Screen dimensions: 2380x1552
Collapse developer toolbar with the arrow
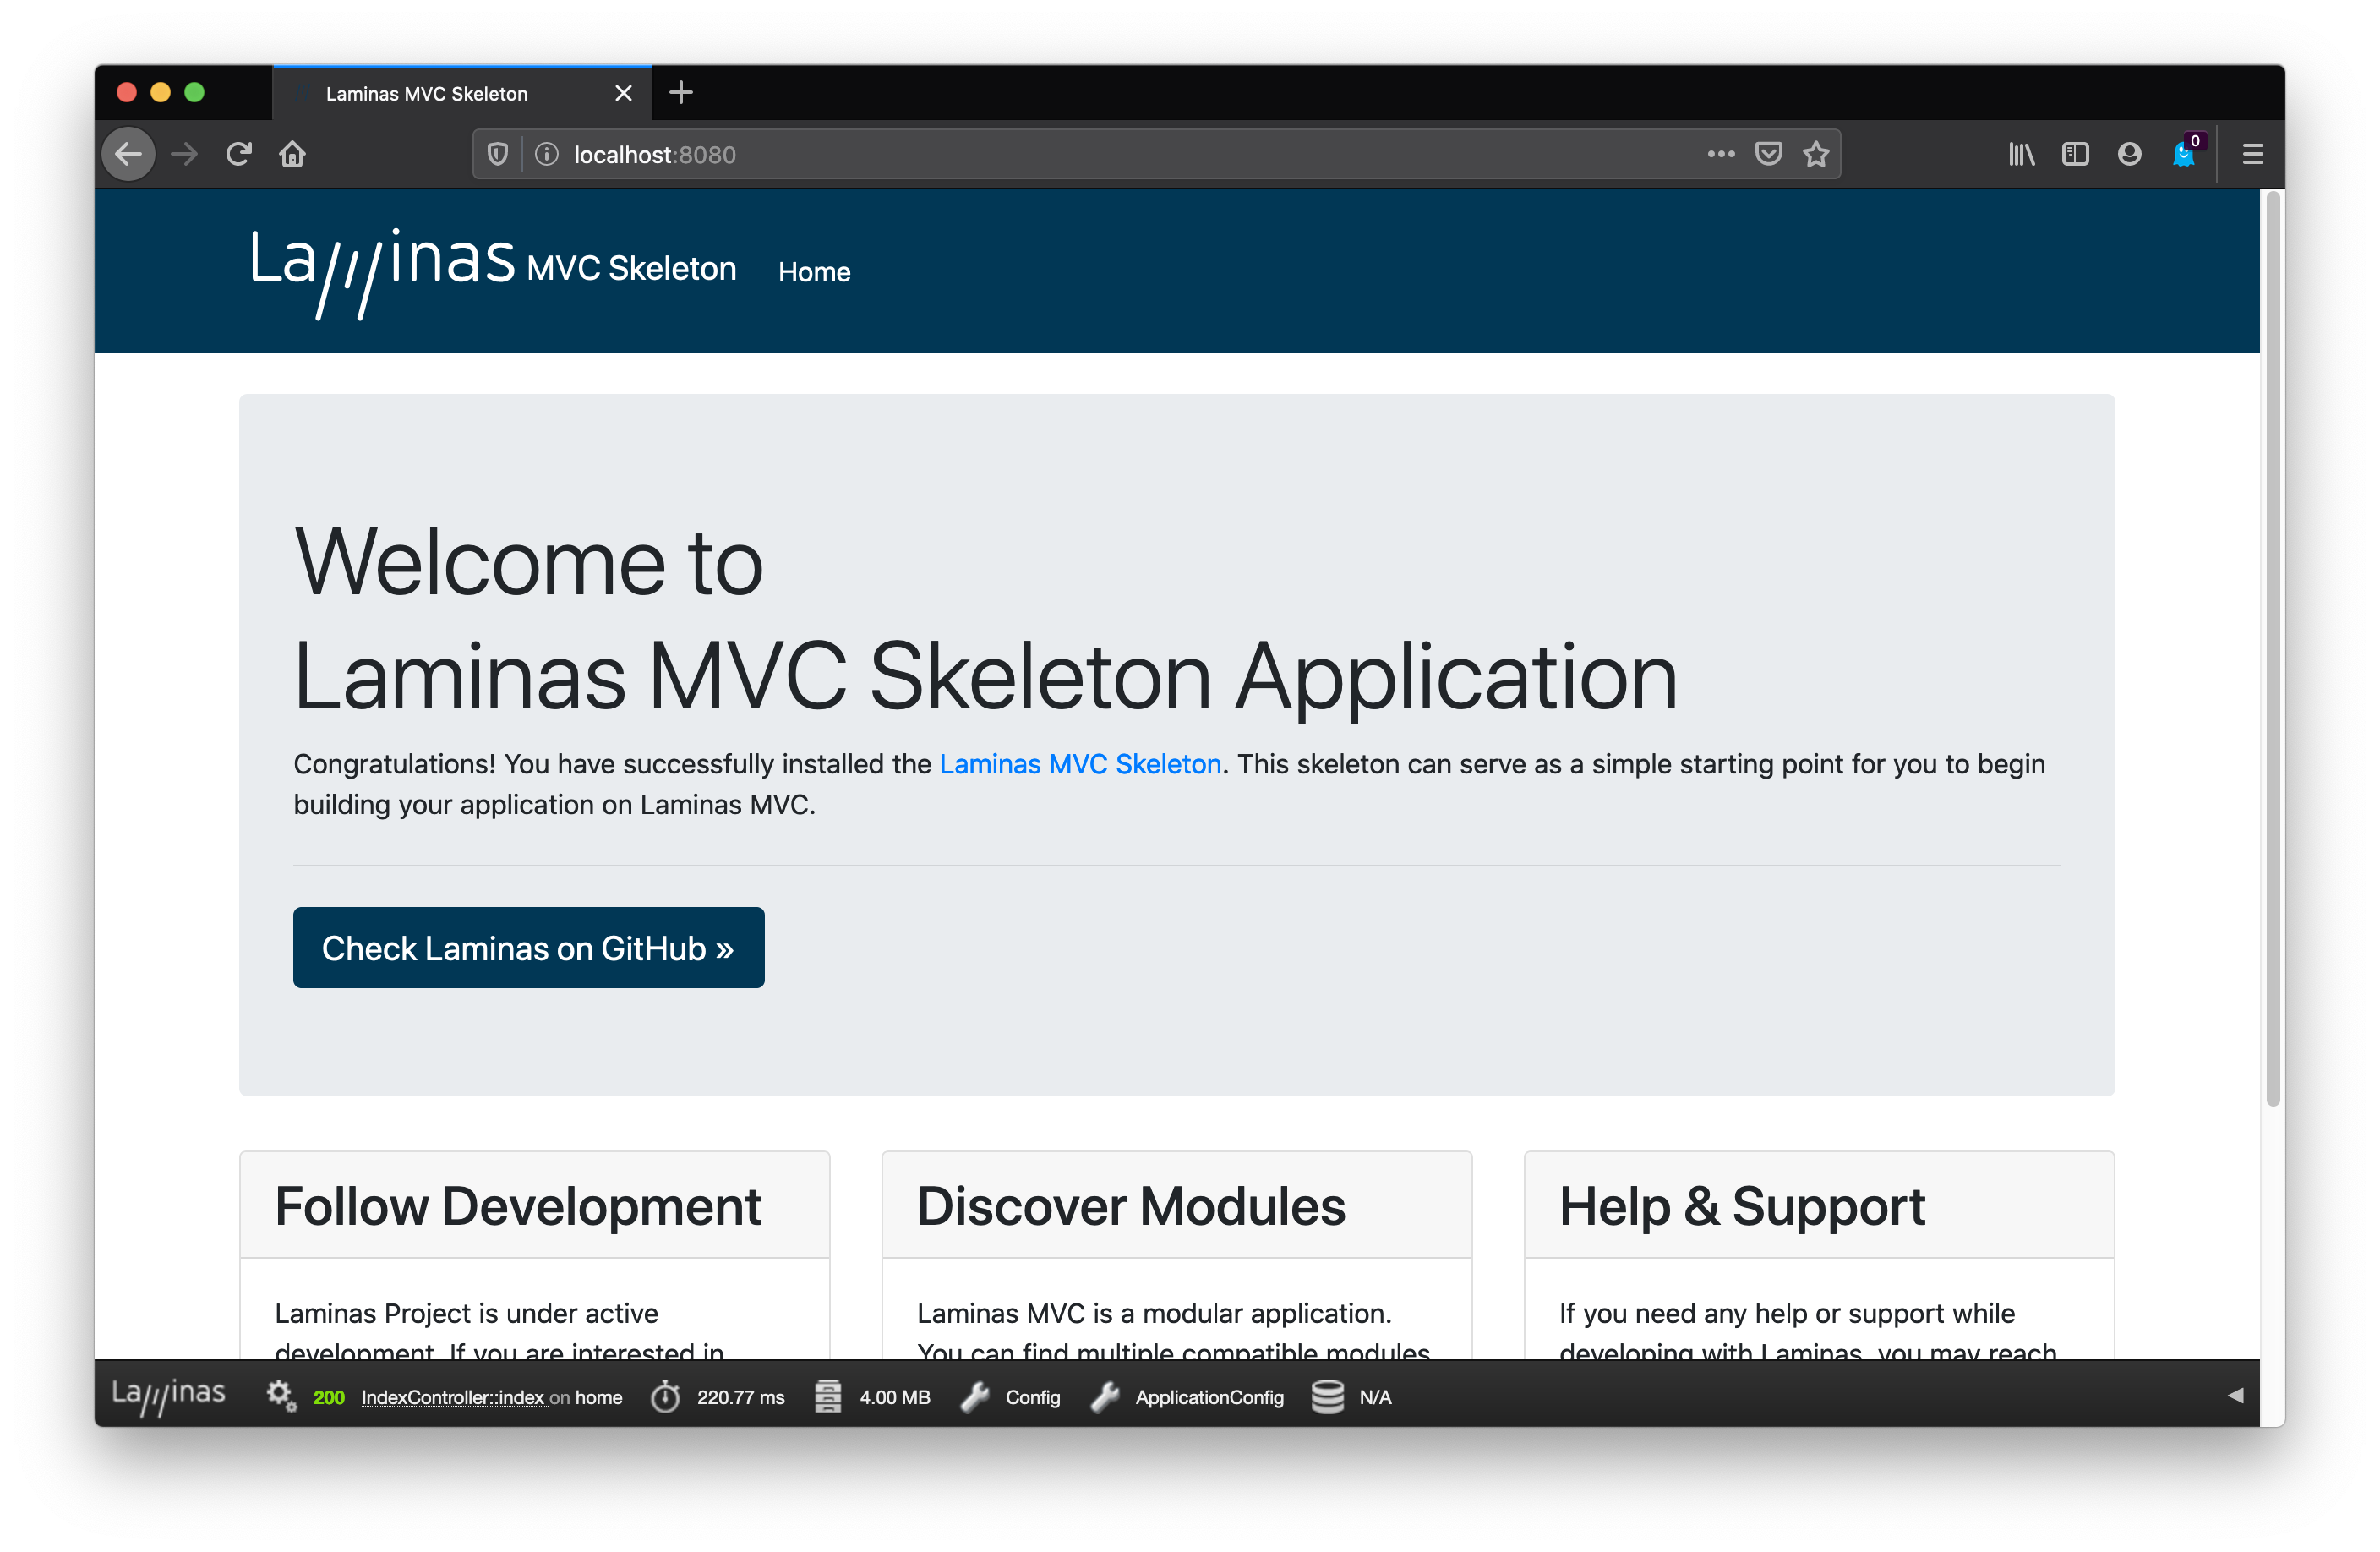tap(2235, 1396)
